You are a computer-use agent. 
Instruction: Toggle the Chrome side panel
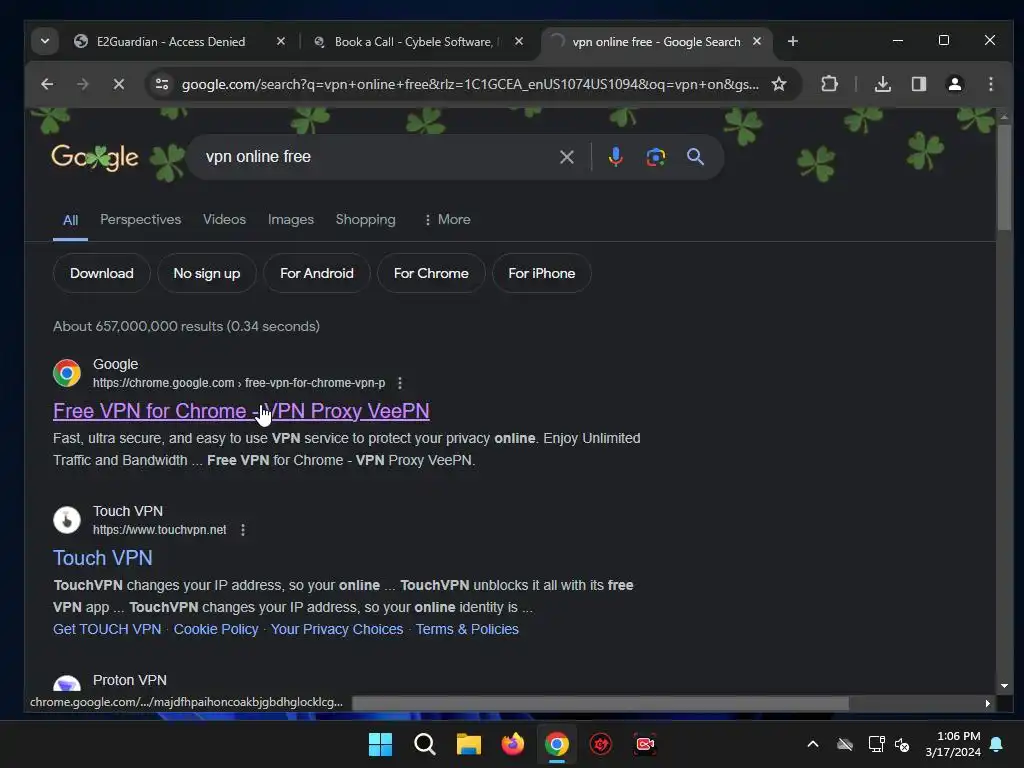point(919,84)
